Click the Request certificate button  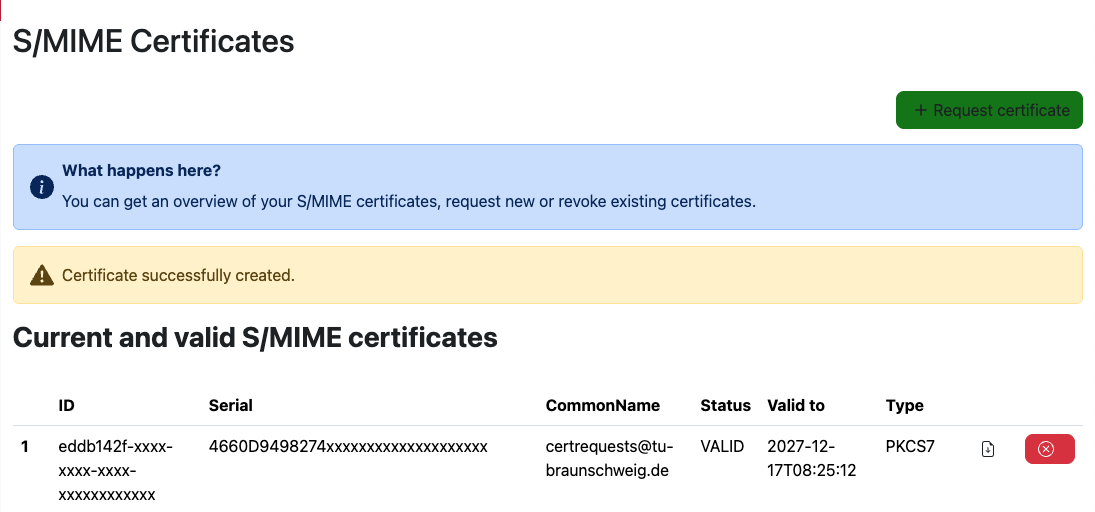tap(989, 110)
